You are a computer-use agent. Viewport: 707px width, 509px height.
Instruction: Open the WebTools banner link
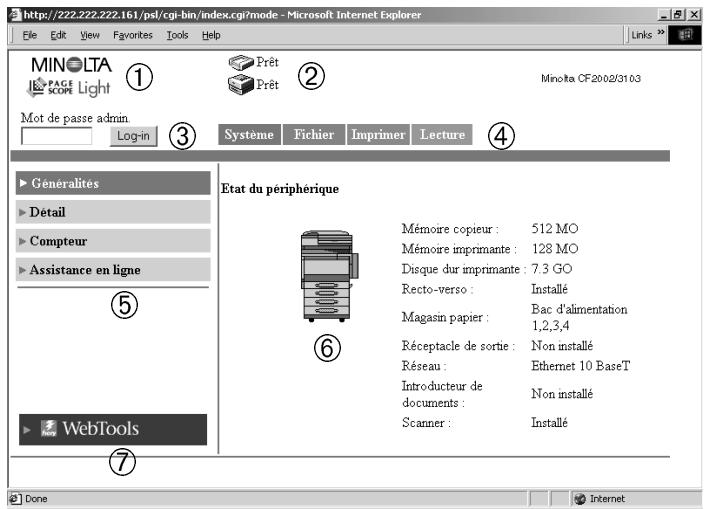pyautogui.click(x=113, y=429)
